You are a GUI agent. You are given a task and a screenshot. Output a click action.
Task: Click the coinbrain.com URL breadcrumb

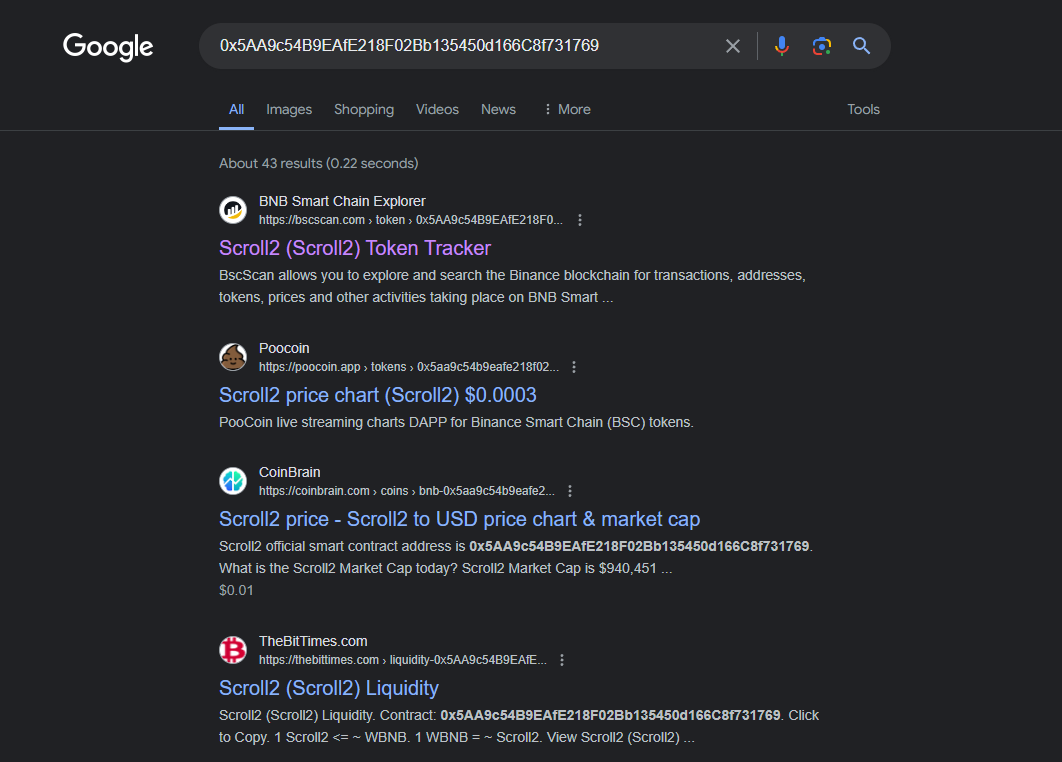tap(406, 491)
